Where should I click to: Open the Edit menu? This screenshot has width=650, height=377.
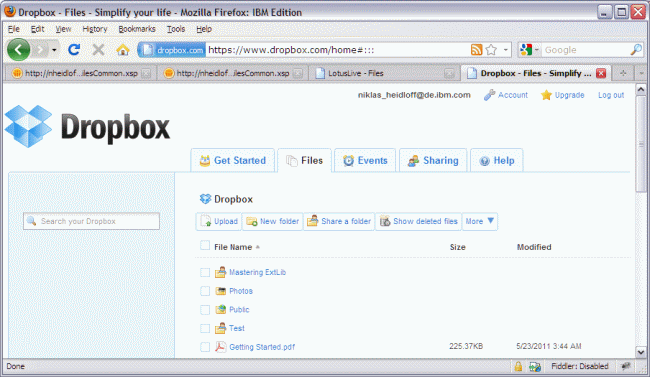pos(37,29)
